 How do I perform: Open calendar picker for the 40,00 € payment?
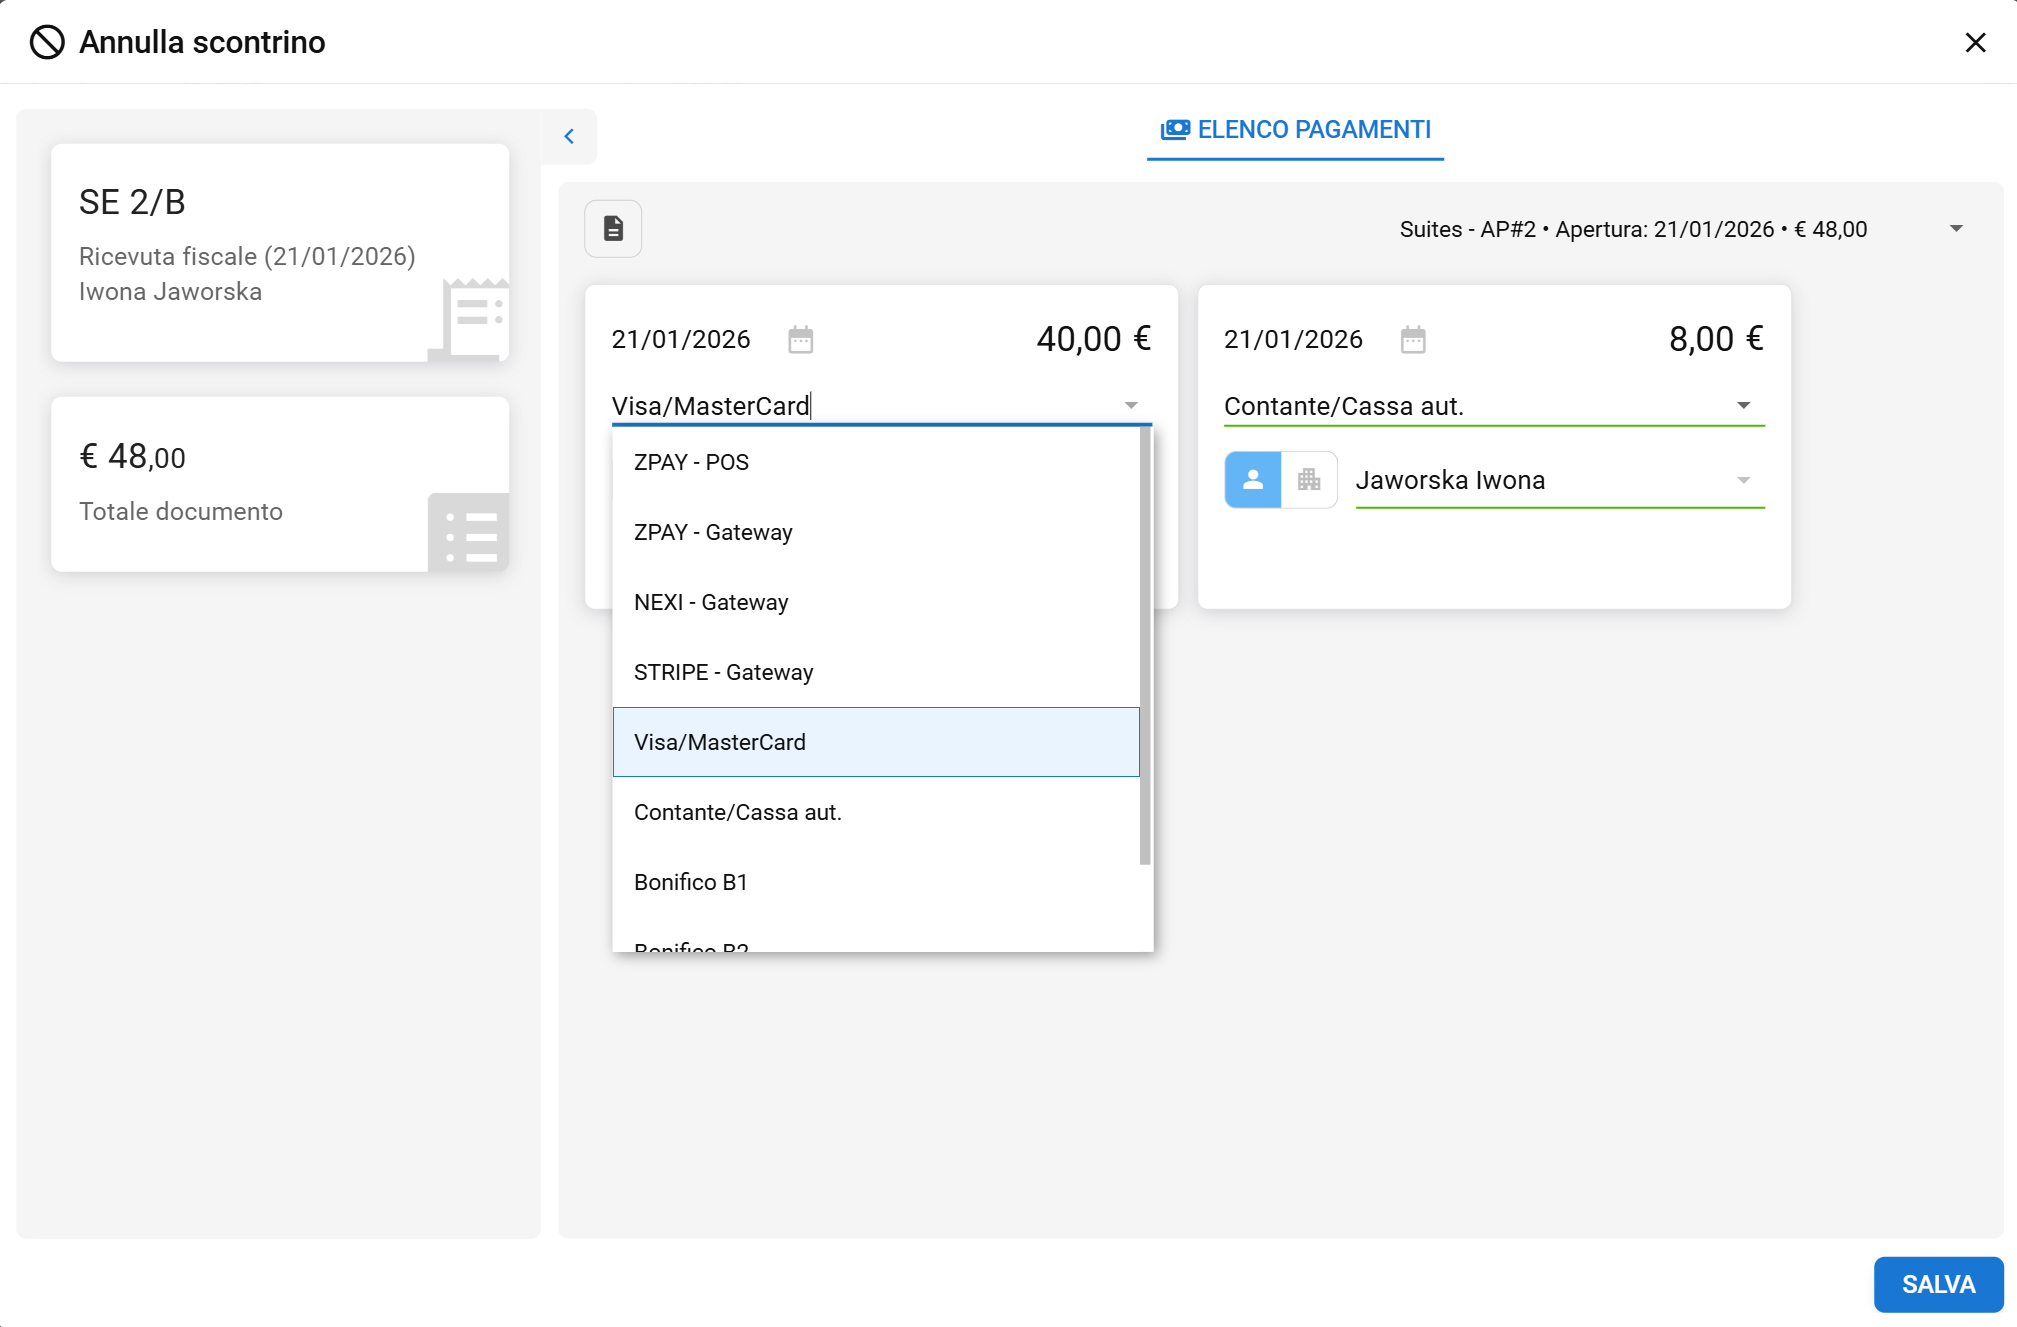(x=800, y=340)
